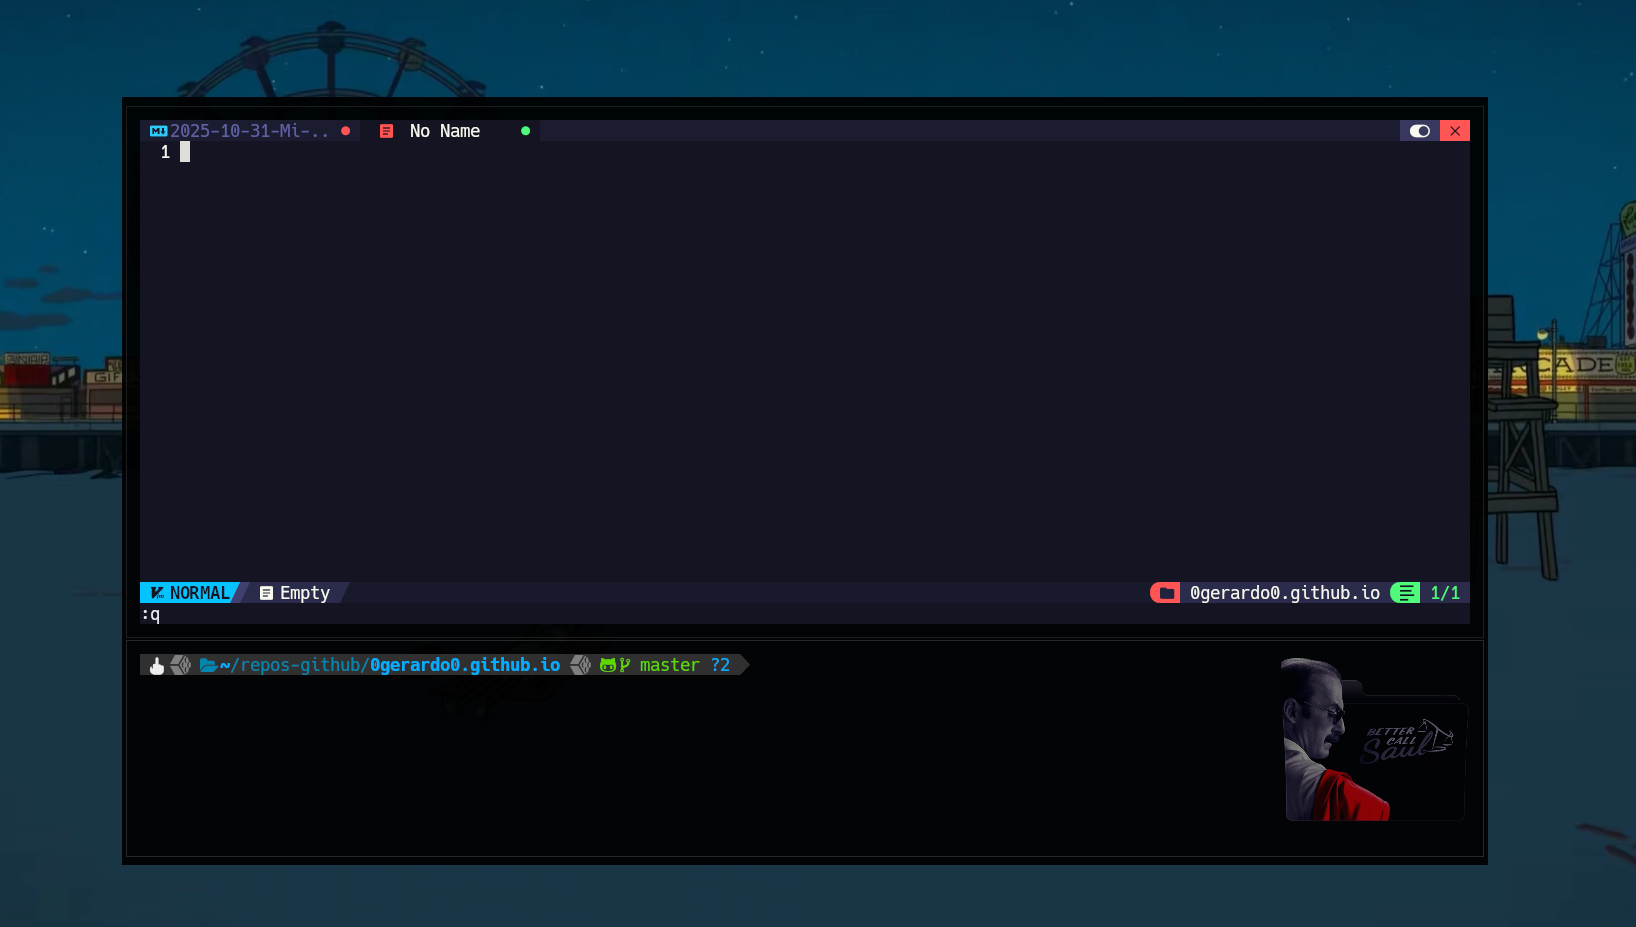Click the green dot on No Name tab
Screen dimensions: 1636x927
[x=525, y=131]
